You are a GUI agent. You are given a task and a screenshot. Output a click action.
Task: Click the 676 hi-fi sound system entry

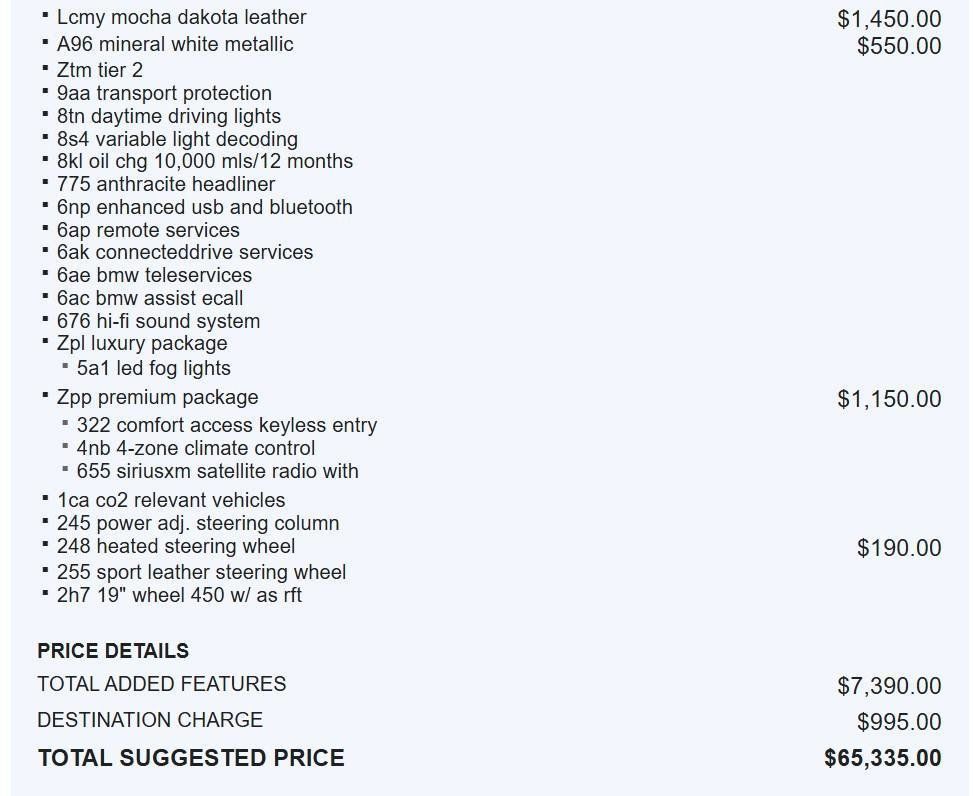coord(158,321)
